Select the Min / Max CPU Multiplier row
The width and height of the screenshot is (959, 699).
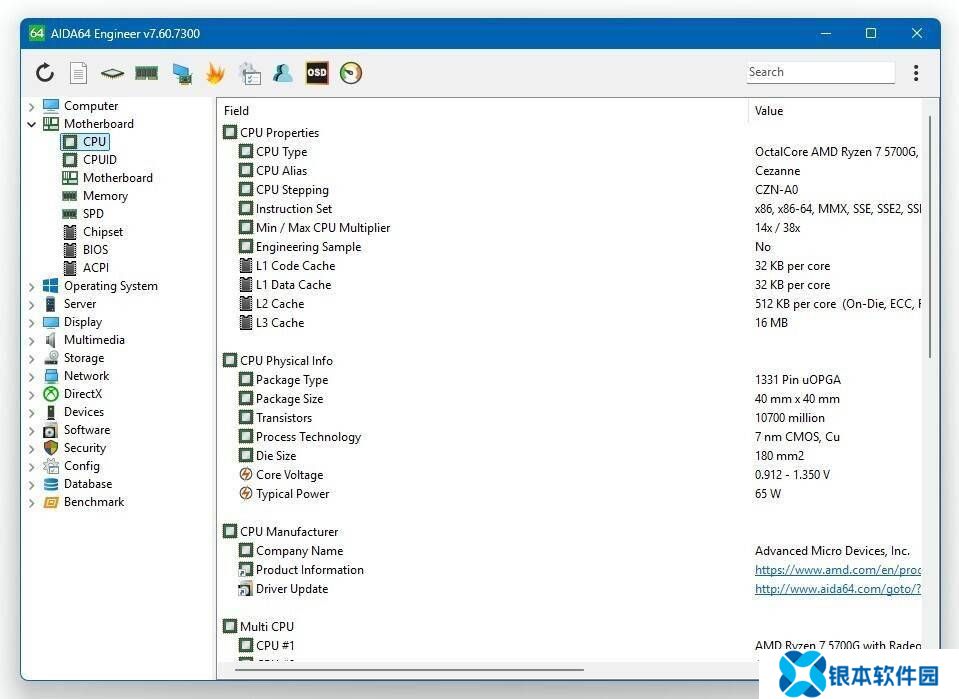pyautogui.click(x=572, y=228)
